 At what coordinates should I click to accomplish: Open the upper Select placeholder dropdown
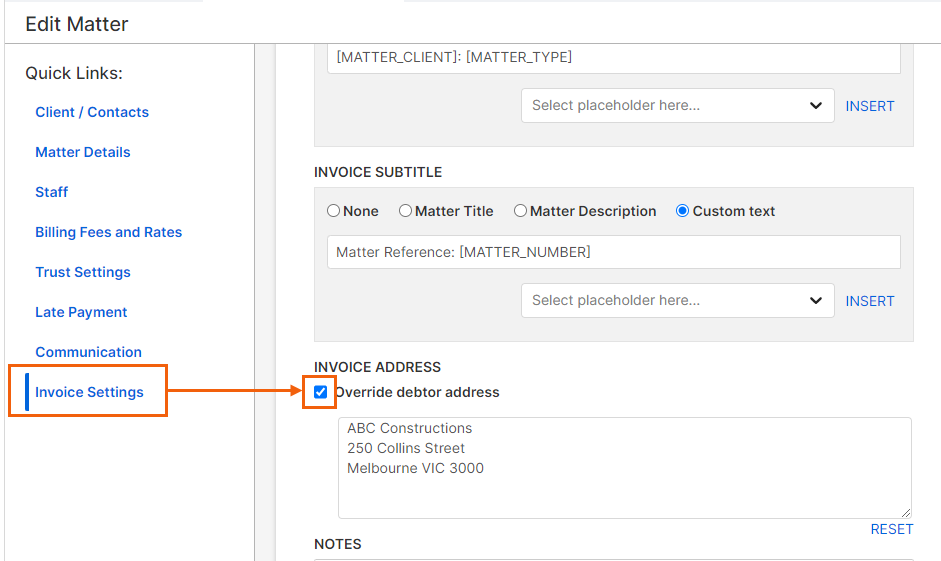click(678, 106)
